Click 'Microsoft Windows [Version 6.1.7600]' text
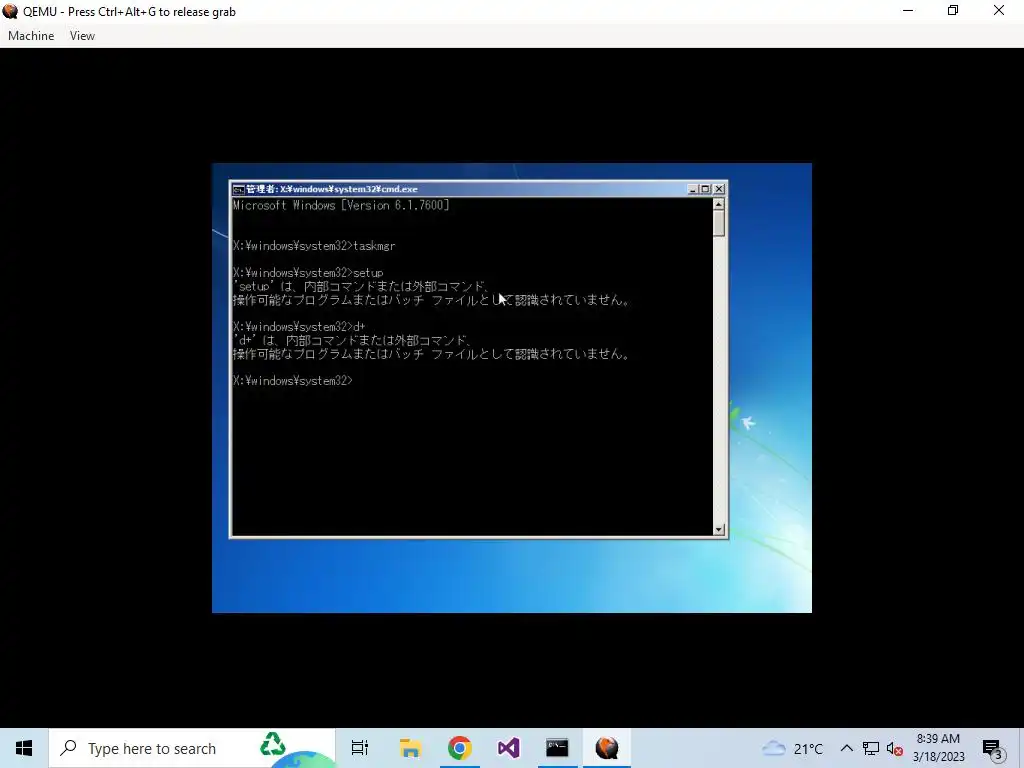The image size is (1024, 768). click(341, 206)
